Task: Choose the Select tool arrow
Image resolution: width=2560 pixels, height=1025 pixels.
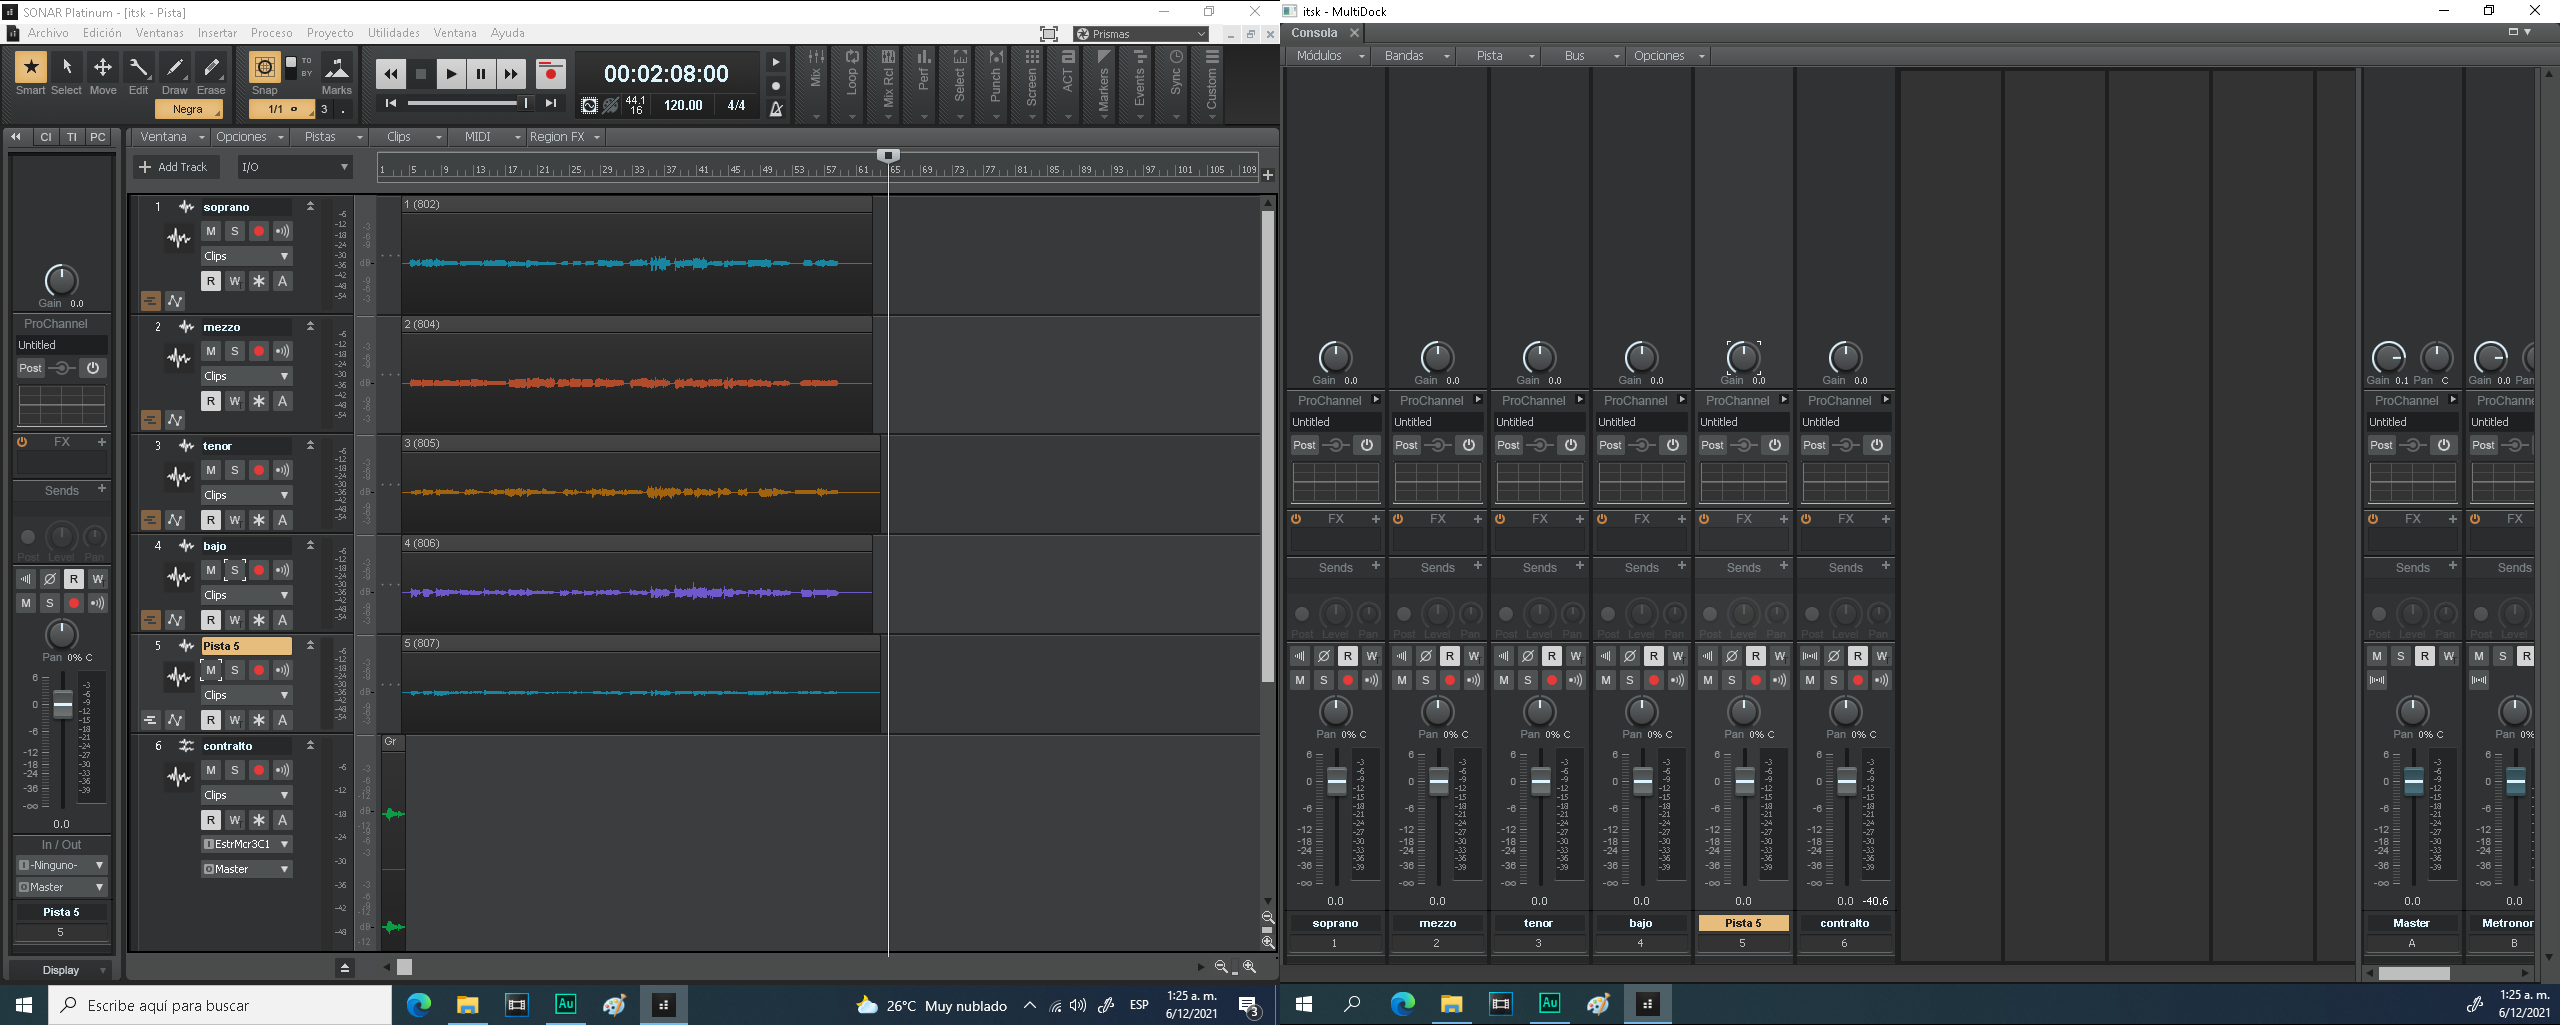Action: pyautogui.click(x=66, y=68)
